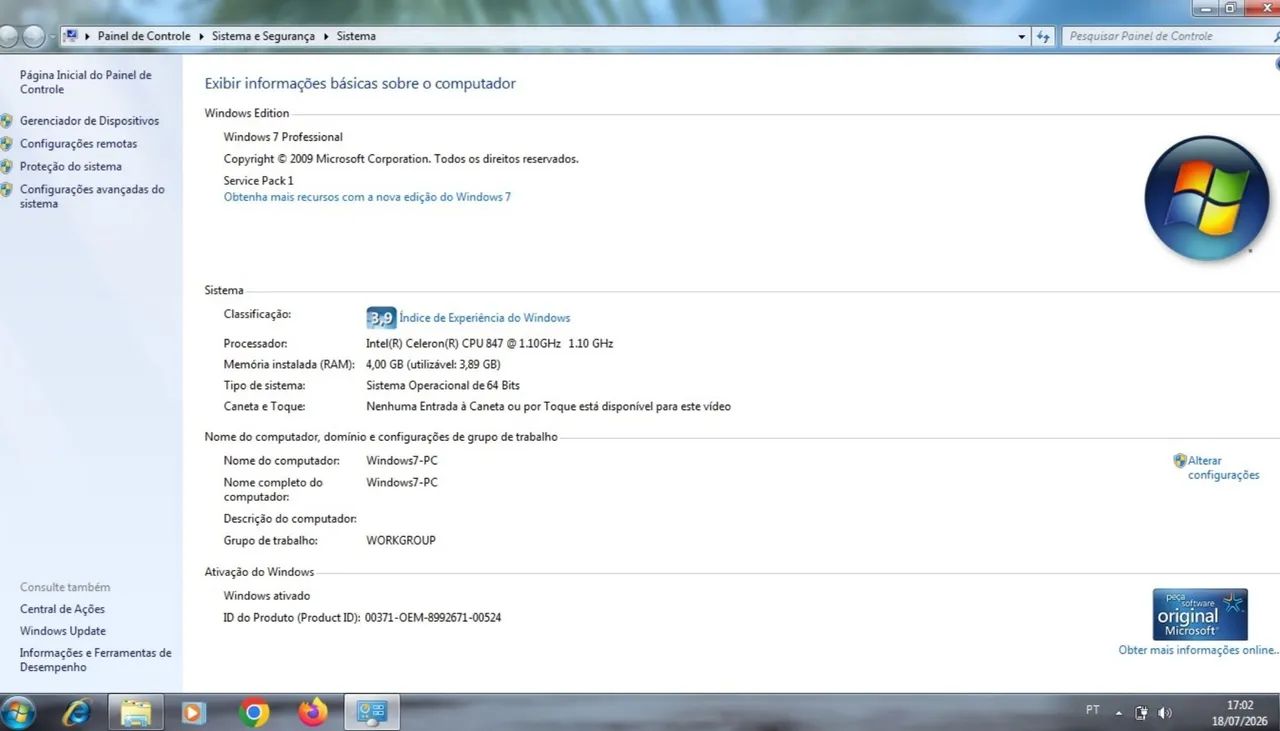Open Windows Explorer folder icon in taskbar
1280x731 pixels.
point(135,712)
